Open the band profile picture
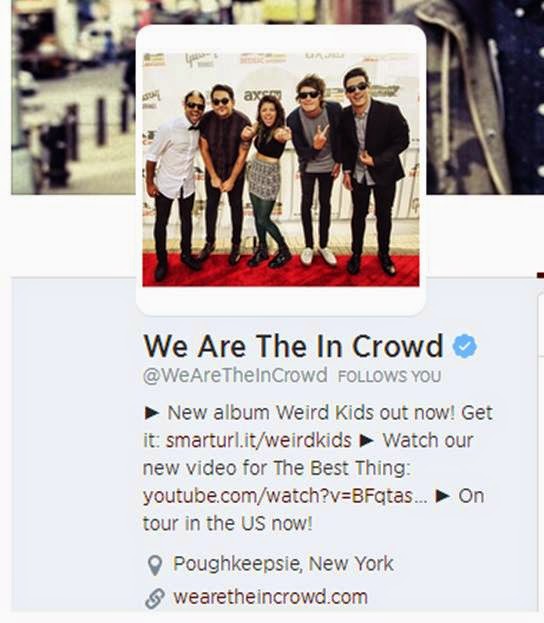The height and width of the screenshot is (623, 544). point(281,170)
